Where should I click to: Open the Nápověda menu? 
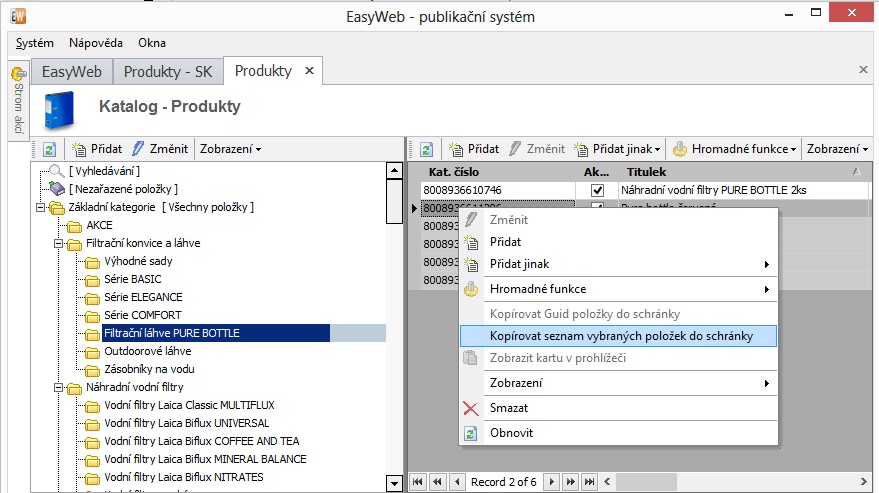(x=96, y=43)
